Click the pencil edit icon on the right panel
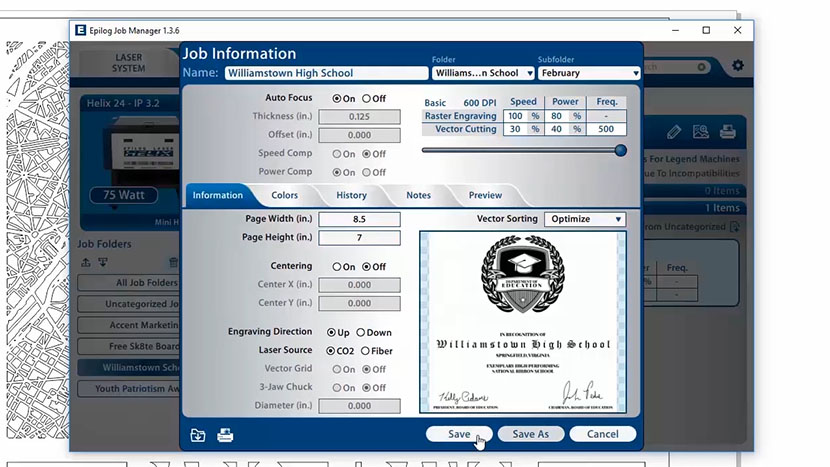This screenshot has height=467, width=830. pos(675,132)
